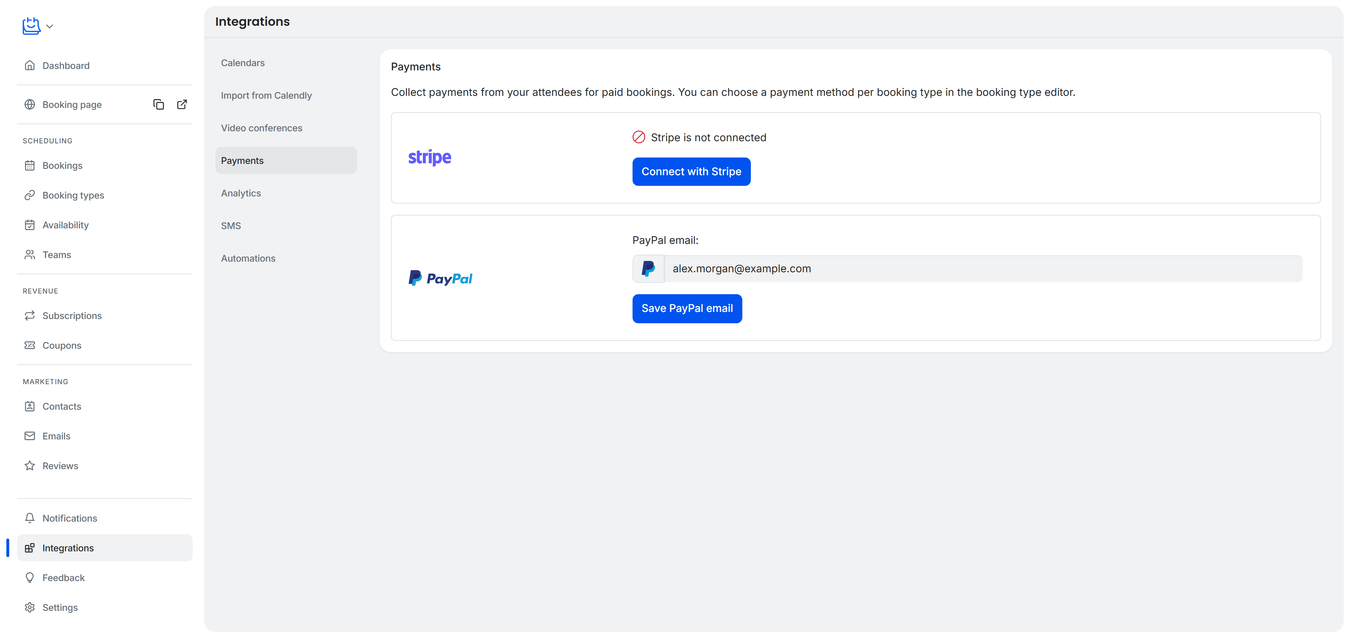Viewport: 1360px width, 638px height.
Task: Click the Feedback lightbulb icon
Action: [30, 578]
